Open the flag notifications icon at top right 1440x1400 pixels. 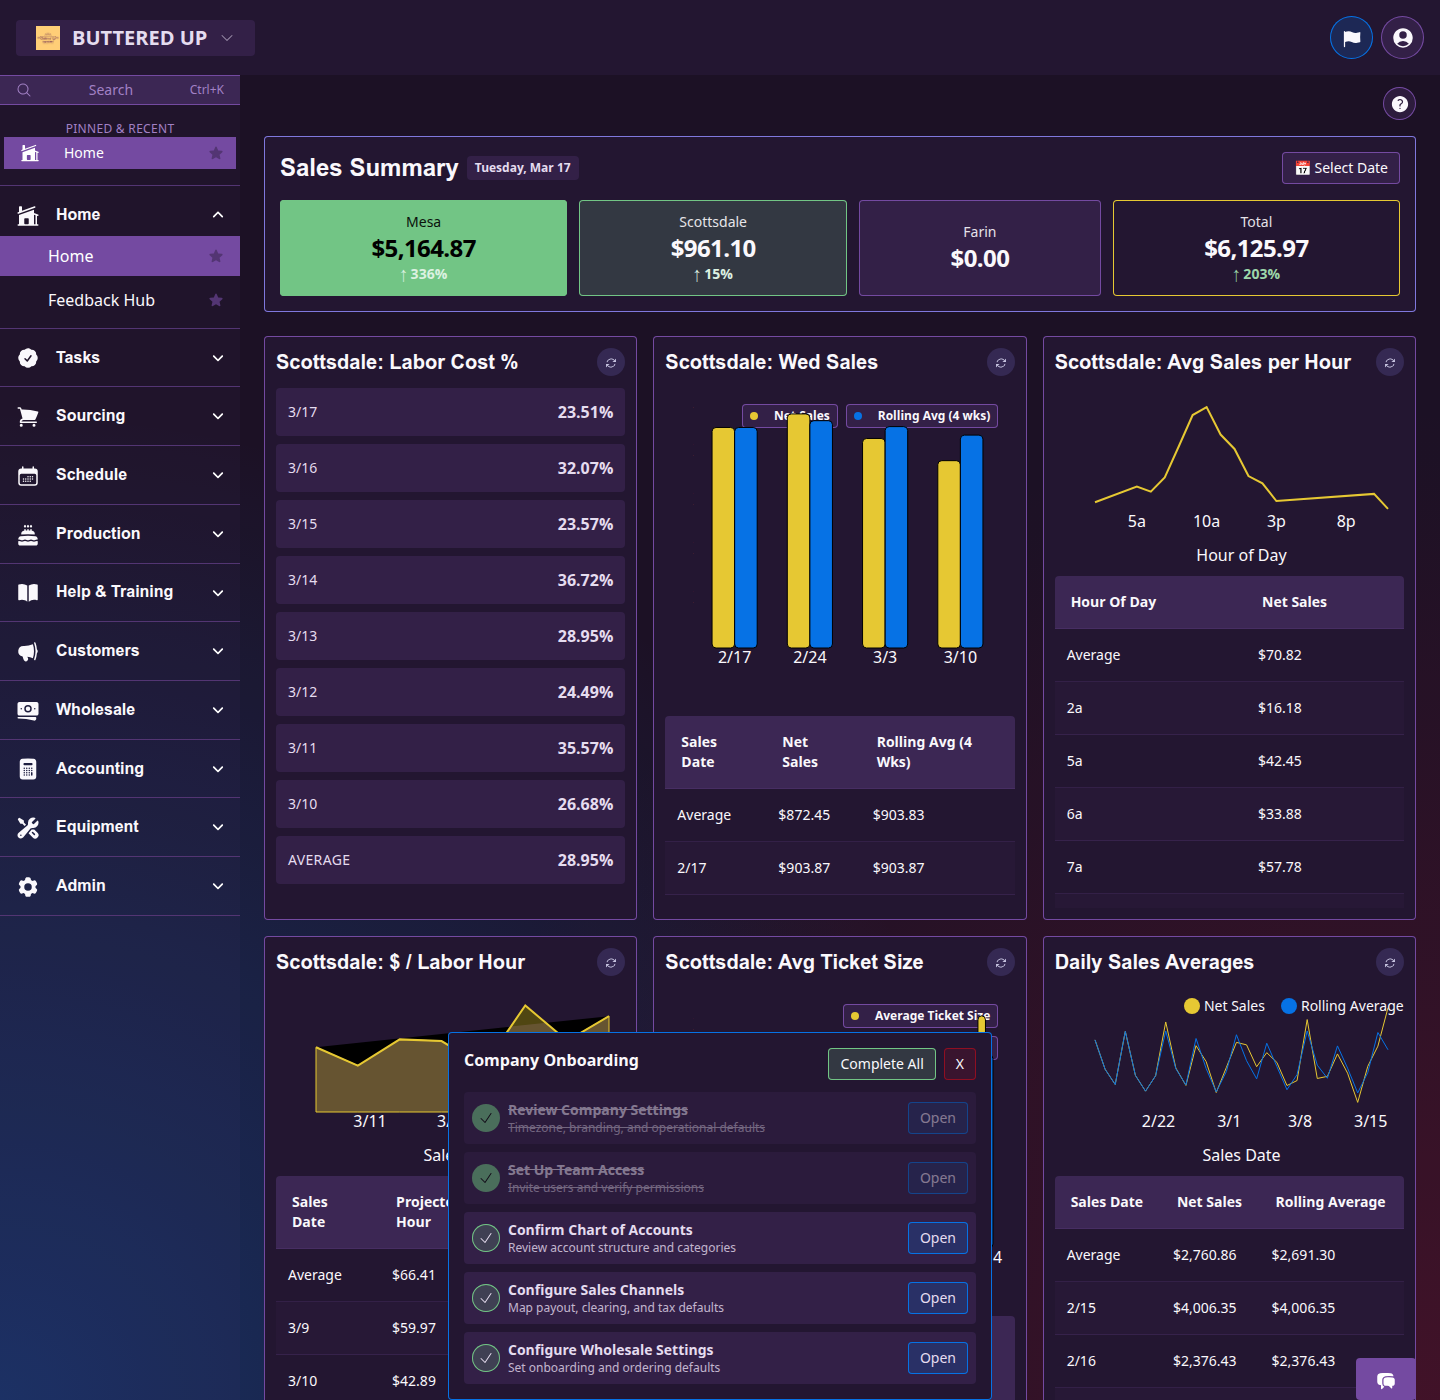click(x=1351, y=37)
